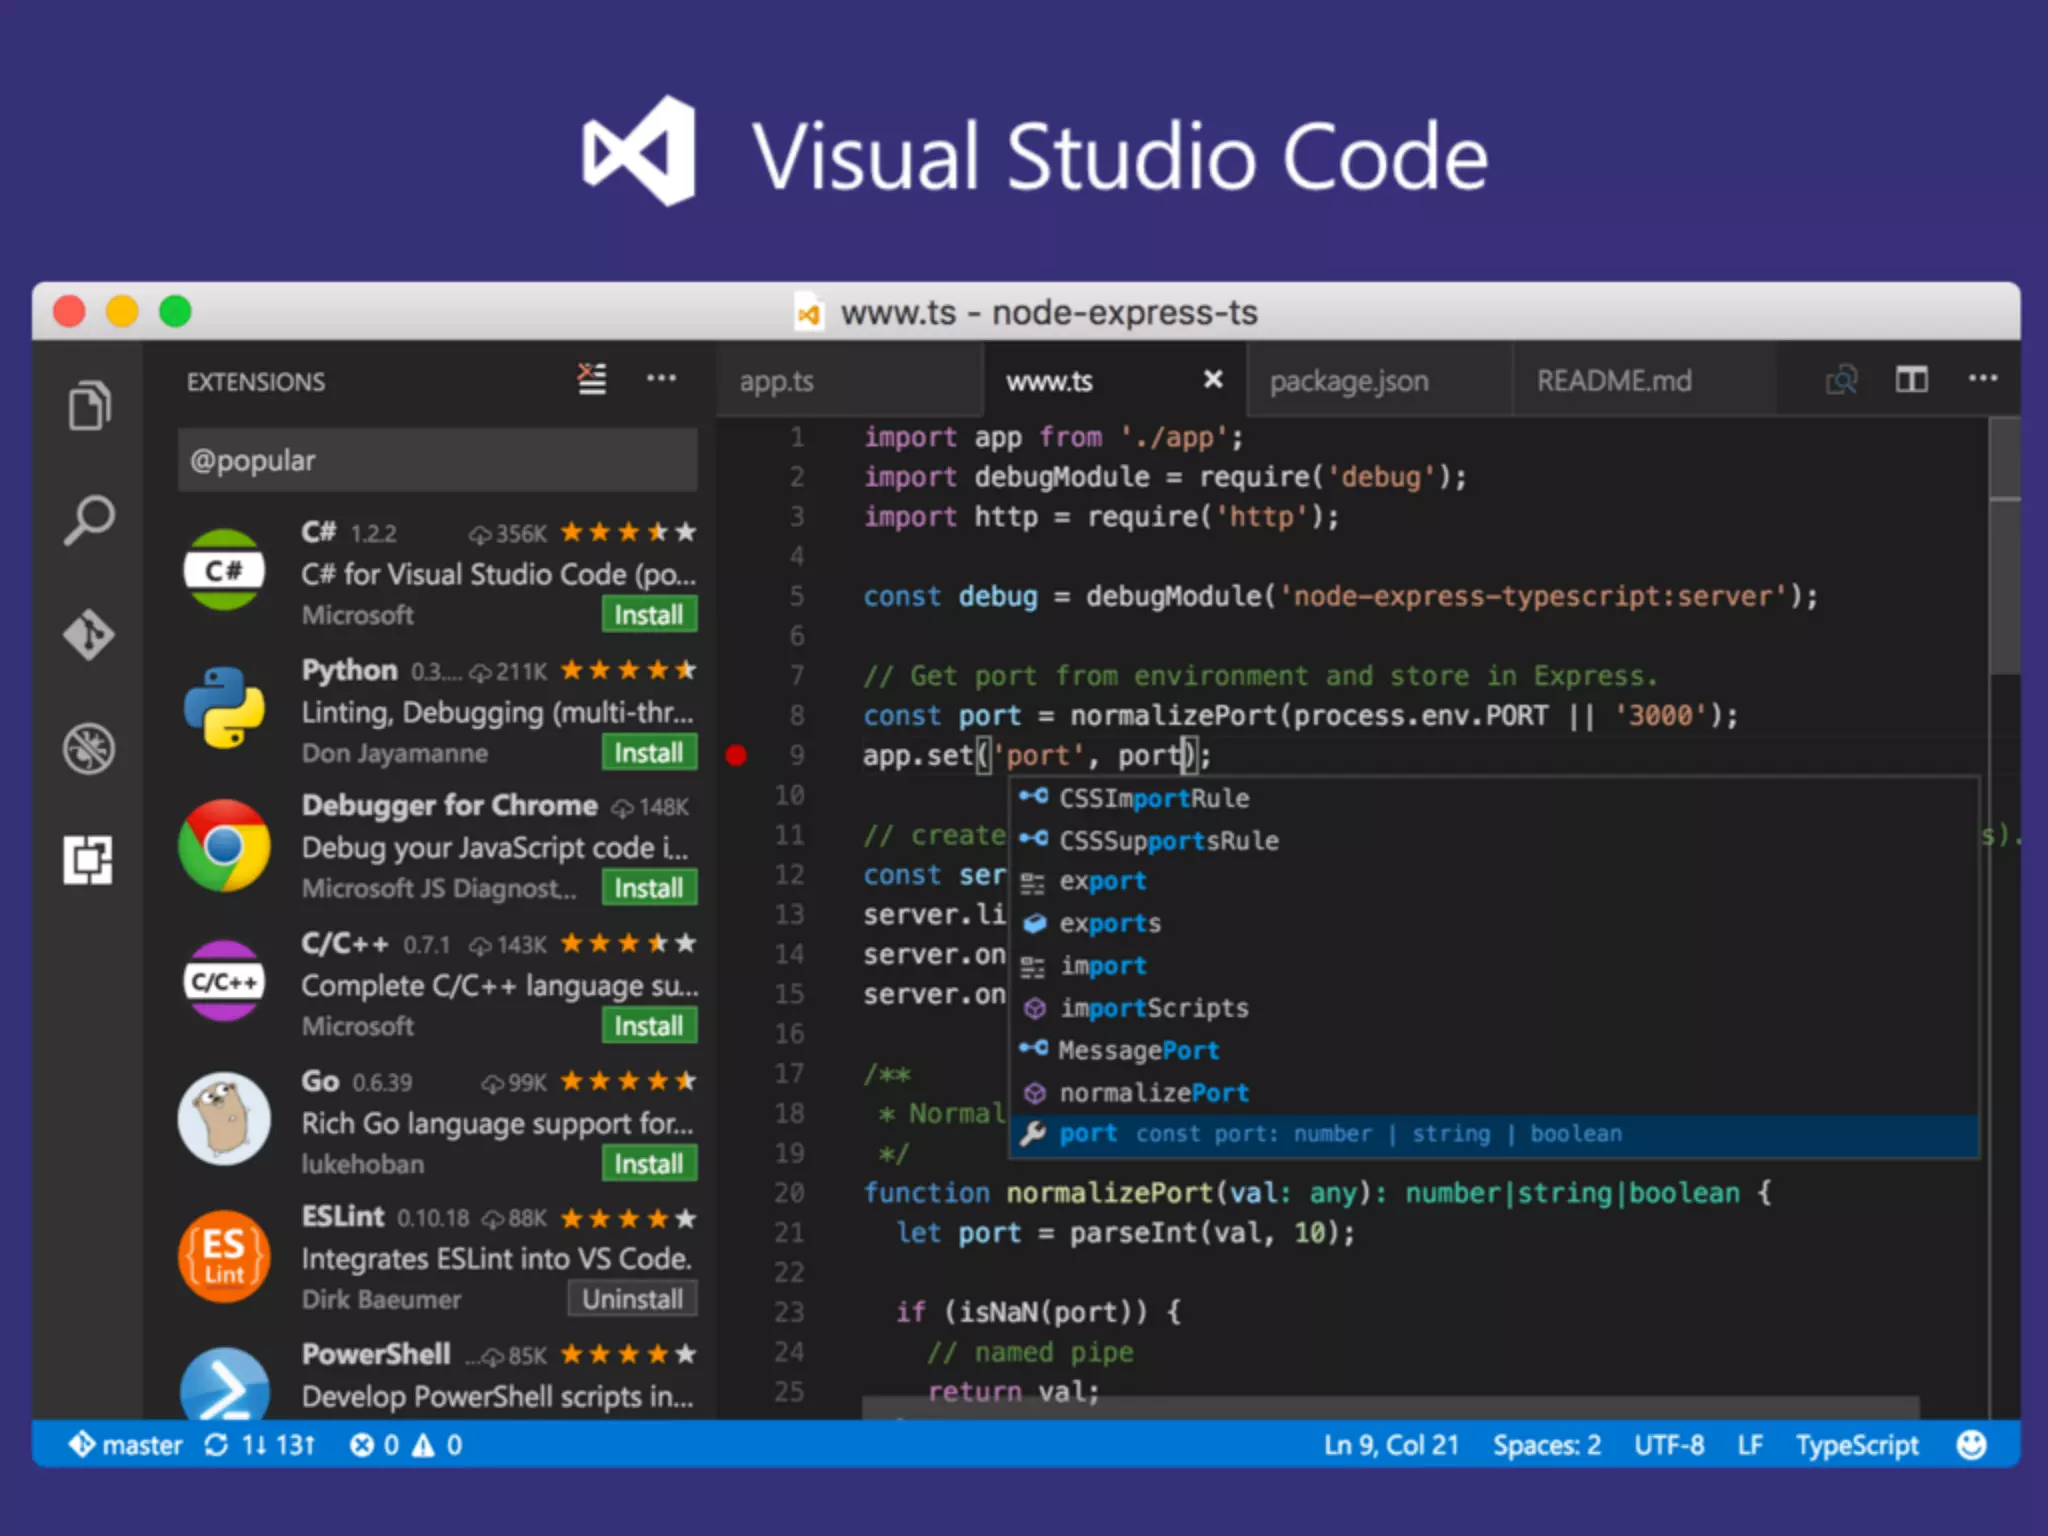Click the editor vertical scrollbar
The image size is (2048, 1536).
coord(2003,588)
